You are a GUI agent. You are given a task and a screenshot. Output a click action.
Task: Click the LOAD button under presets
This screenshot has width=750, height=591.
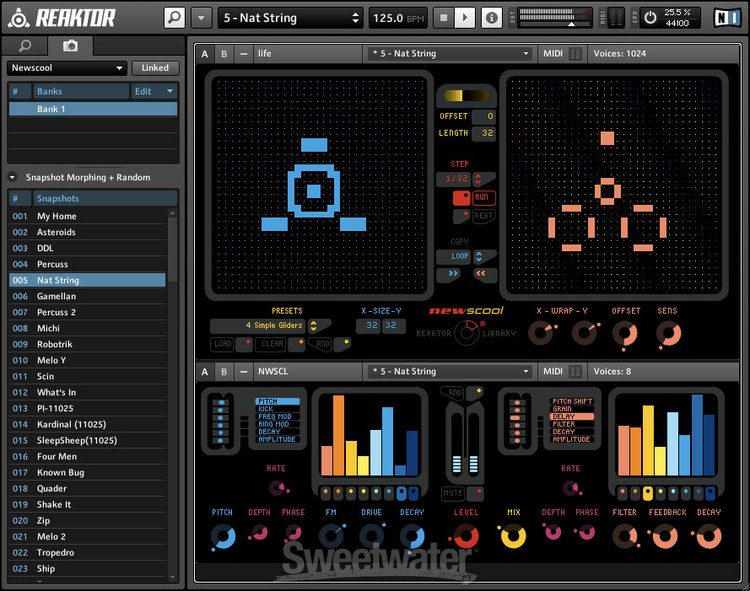[x=224, y=344]
